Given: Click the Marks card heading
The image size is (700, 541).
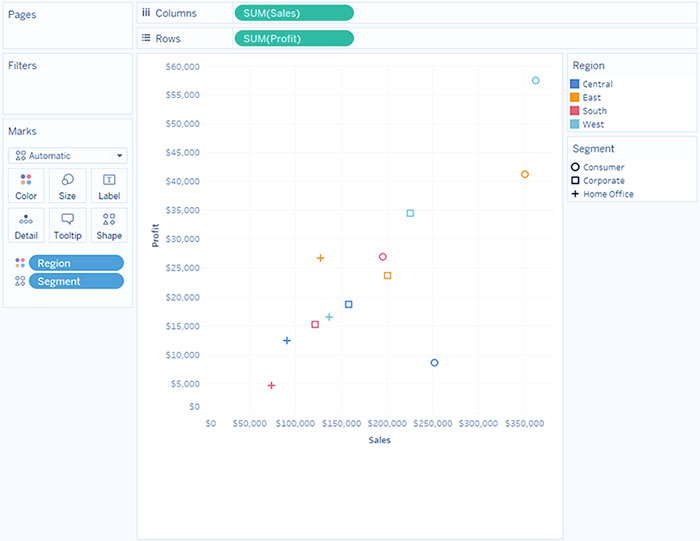Looking at the screenshot, I should pyautogui.click(x=22, y=131).
